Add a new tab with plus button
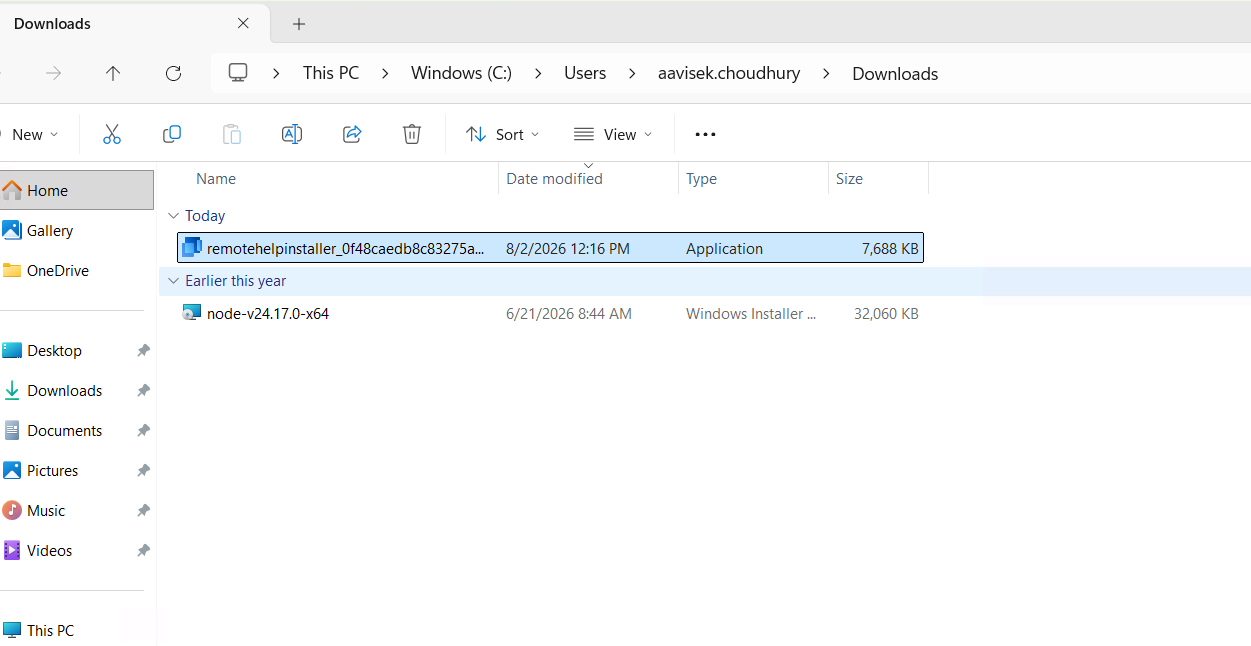The height and width of the screenshot is (646, 1251). (299, 24)
